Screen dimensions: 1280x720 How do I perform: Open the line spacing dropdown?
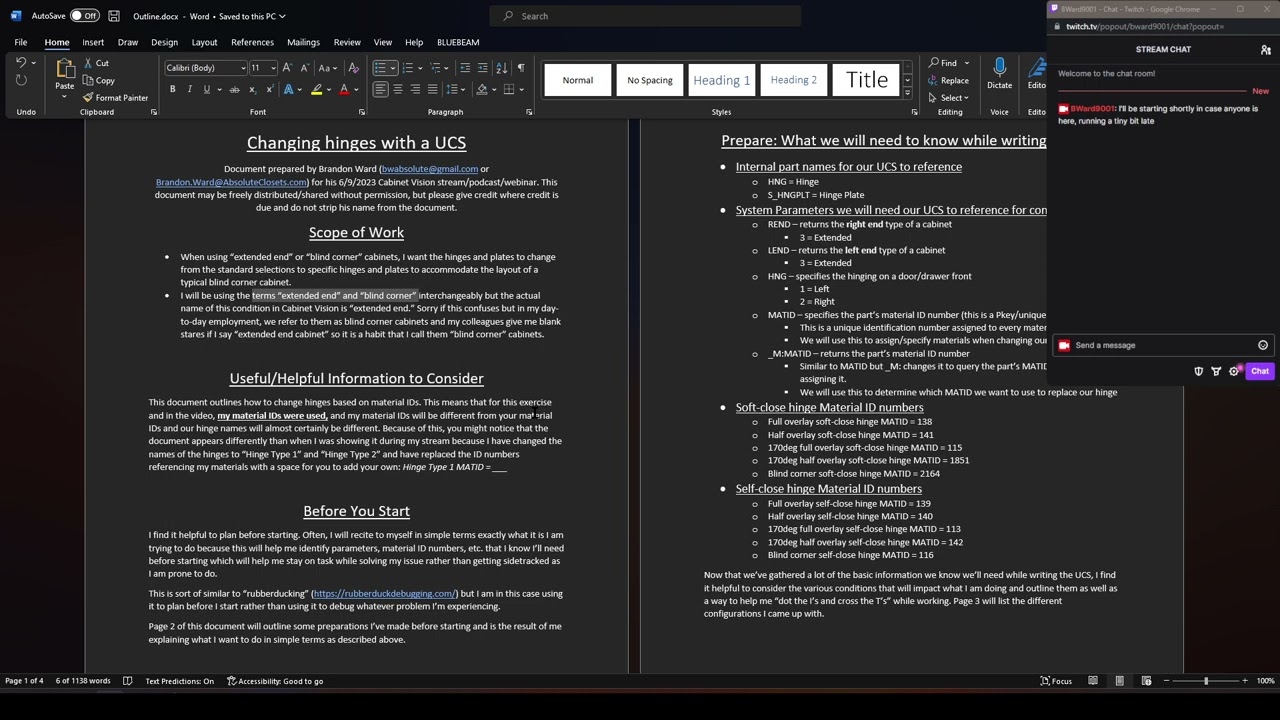[454, 90]
